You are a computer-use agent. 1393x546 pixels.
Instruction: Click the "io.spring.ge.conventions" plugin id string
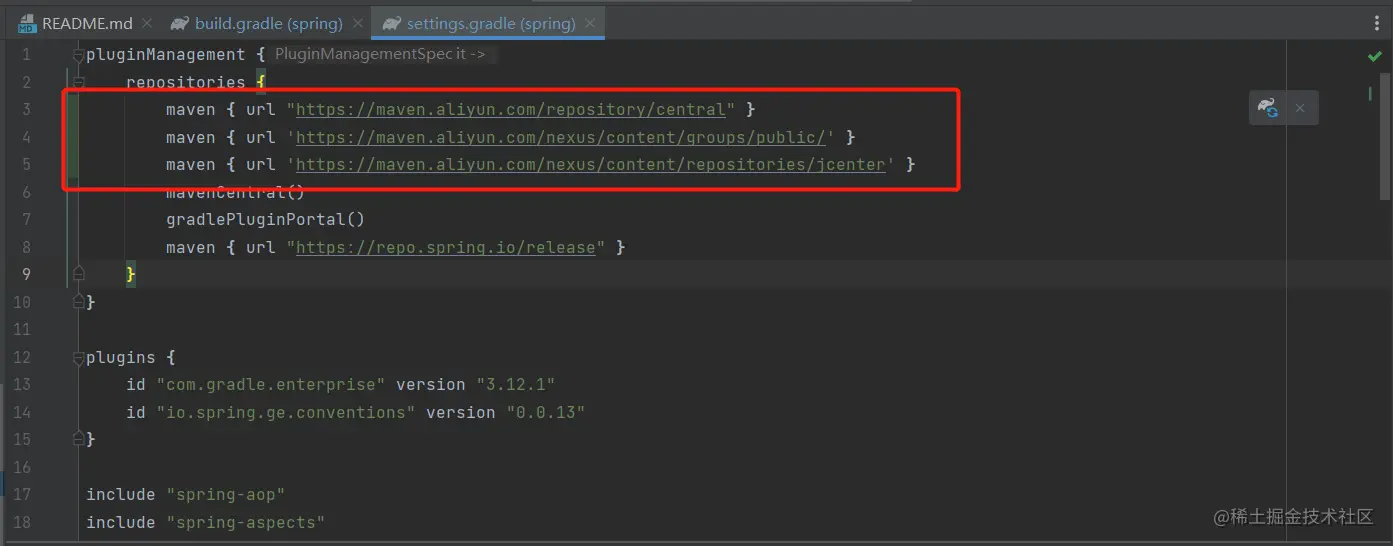285,412
